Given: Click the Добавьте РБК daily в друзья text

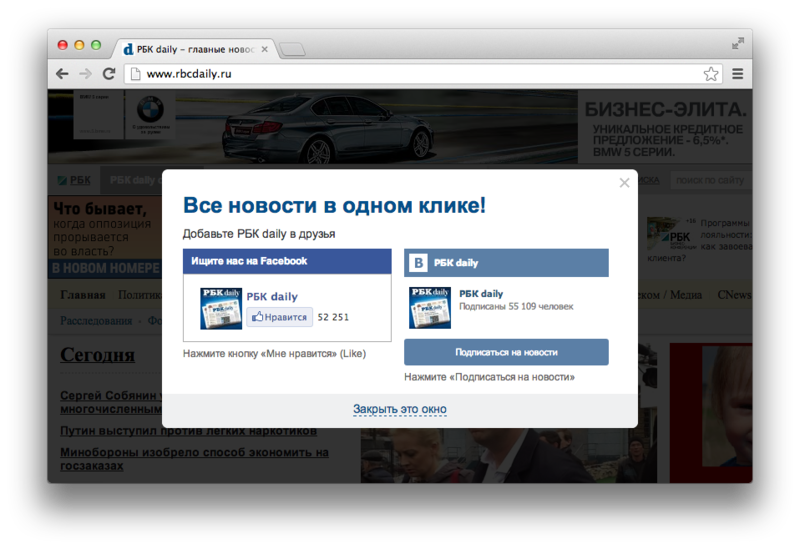Looking at the screenshot, I should [x=259, y=234].
